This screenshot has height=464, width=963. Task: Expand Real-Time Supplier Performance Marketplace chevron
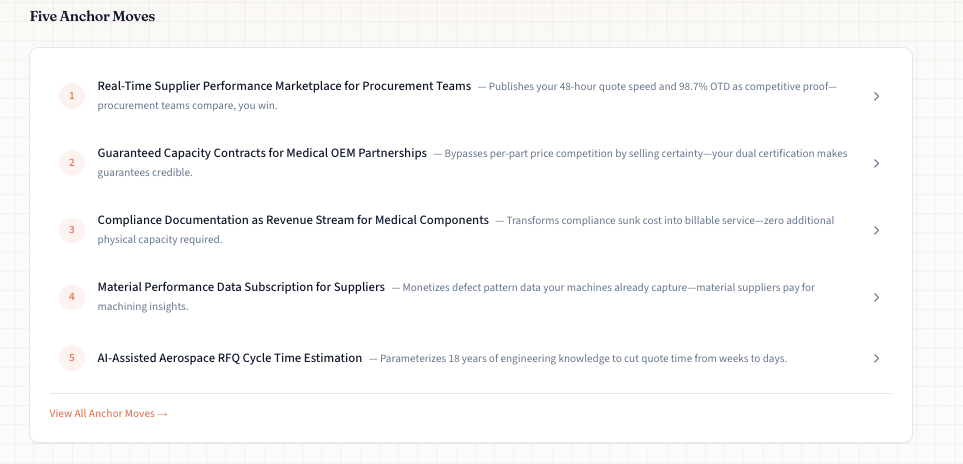pos(876,96)
